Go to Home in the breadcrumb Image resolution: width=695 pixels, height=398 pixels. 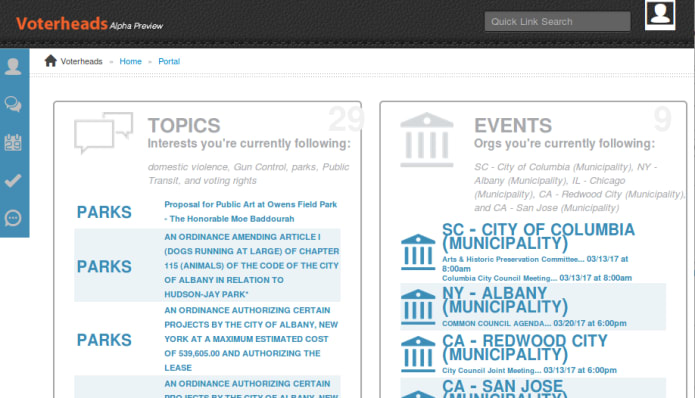pyautogui.click(x=130, y=61)
